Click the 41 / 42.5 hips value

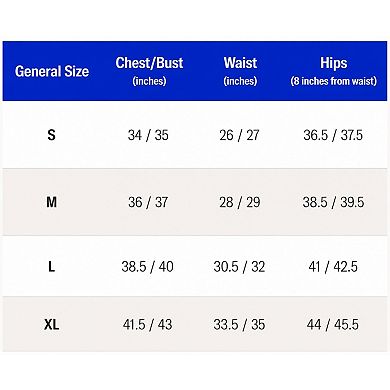coord(333,267)
